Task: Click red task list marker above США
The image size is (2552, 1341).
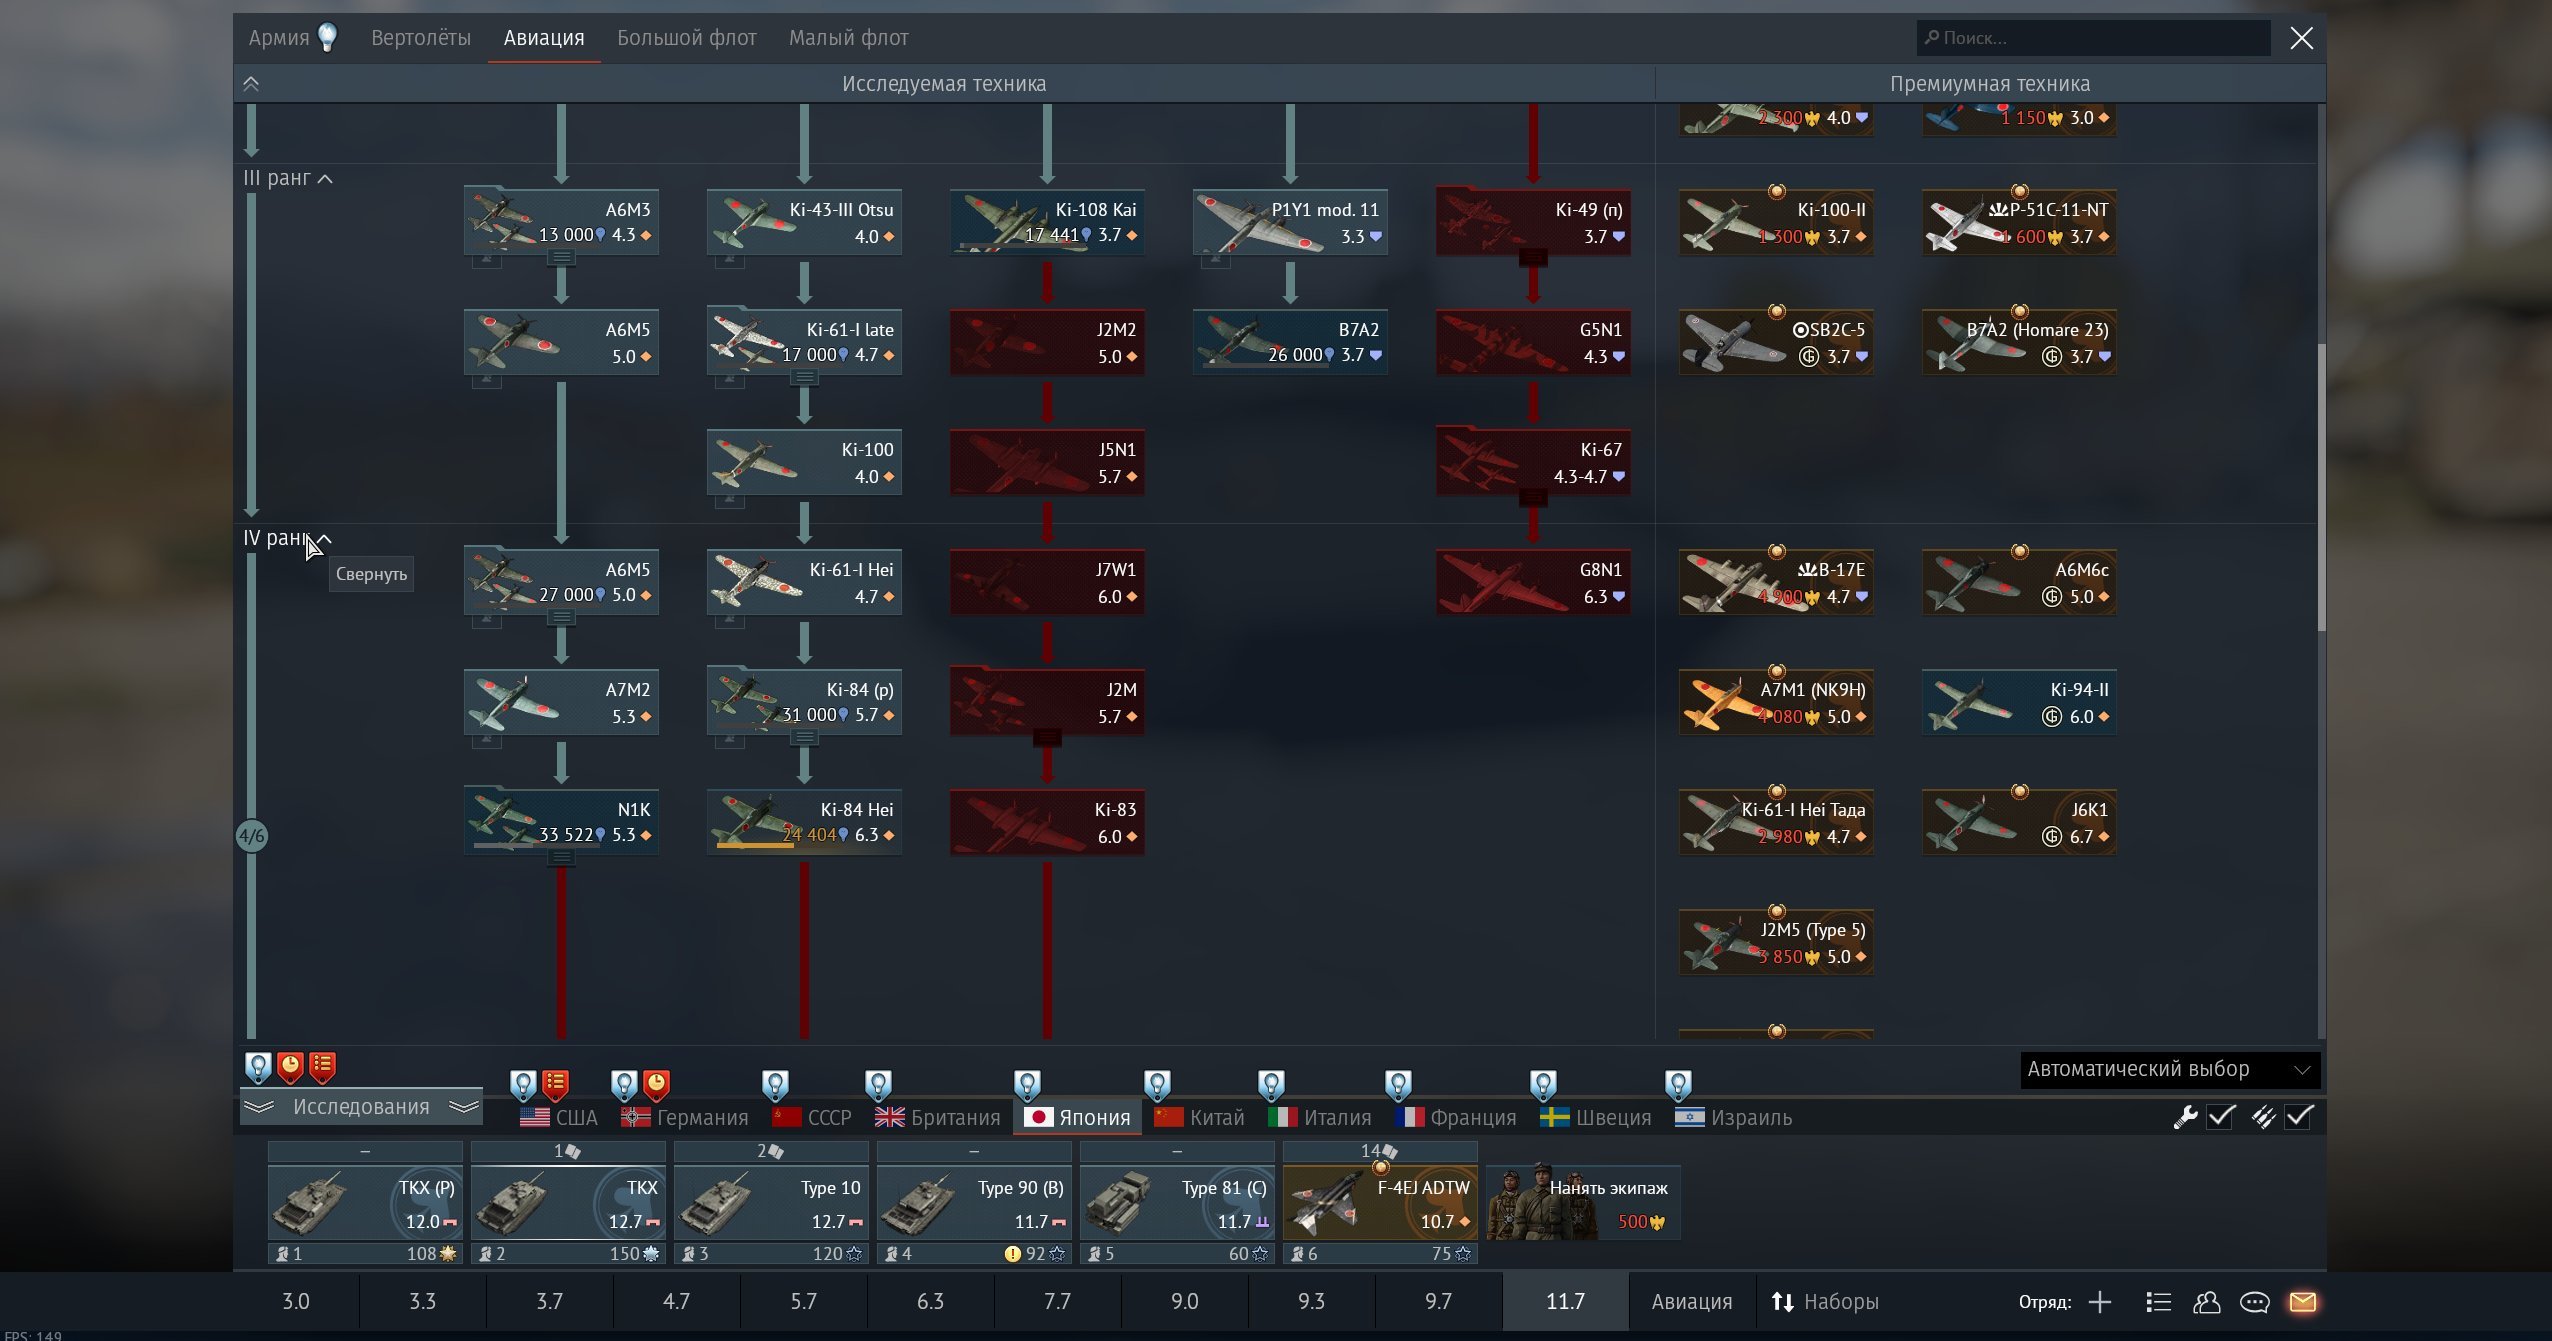Action: pos(555,1084)
